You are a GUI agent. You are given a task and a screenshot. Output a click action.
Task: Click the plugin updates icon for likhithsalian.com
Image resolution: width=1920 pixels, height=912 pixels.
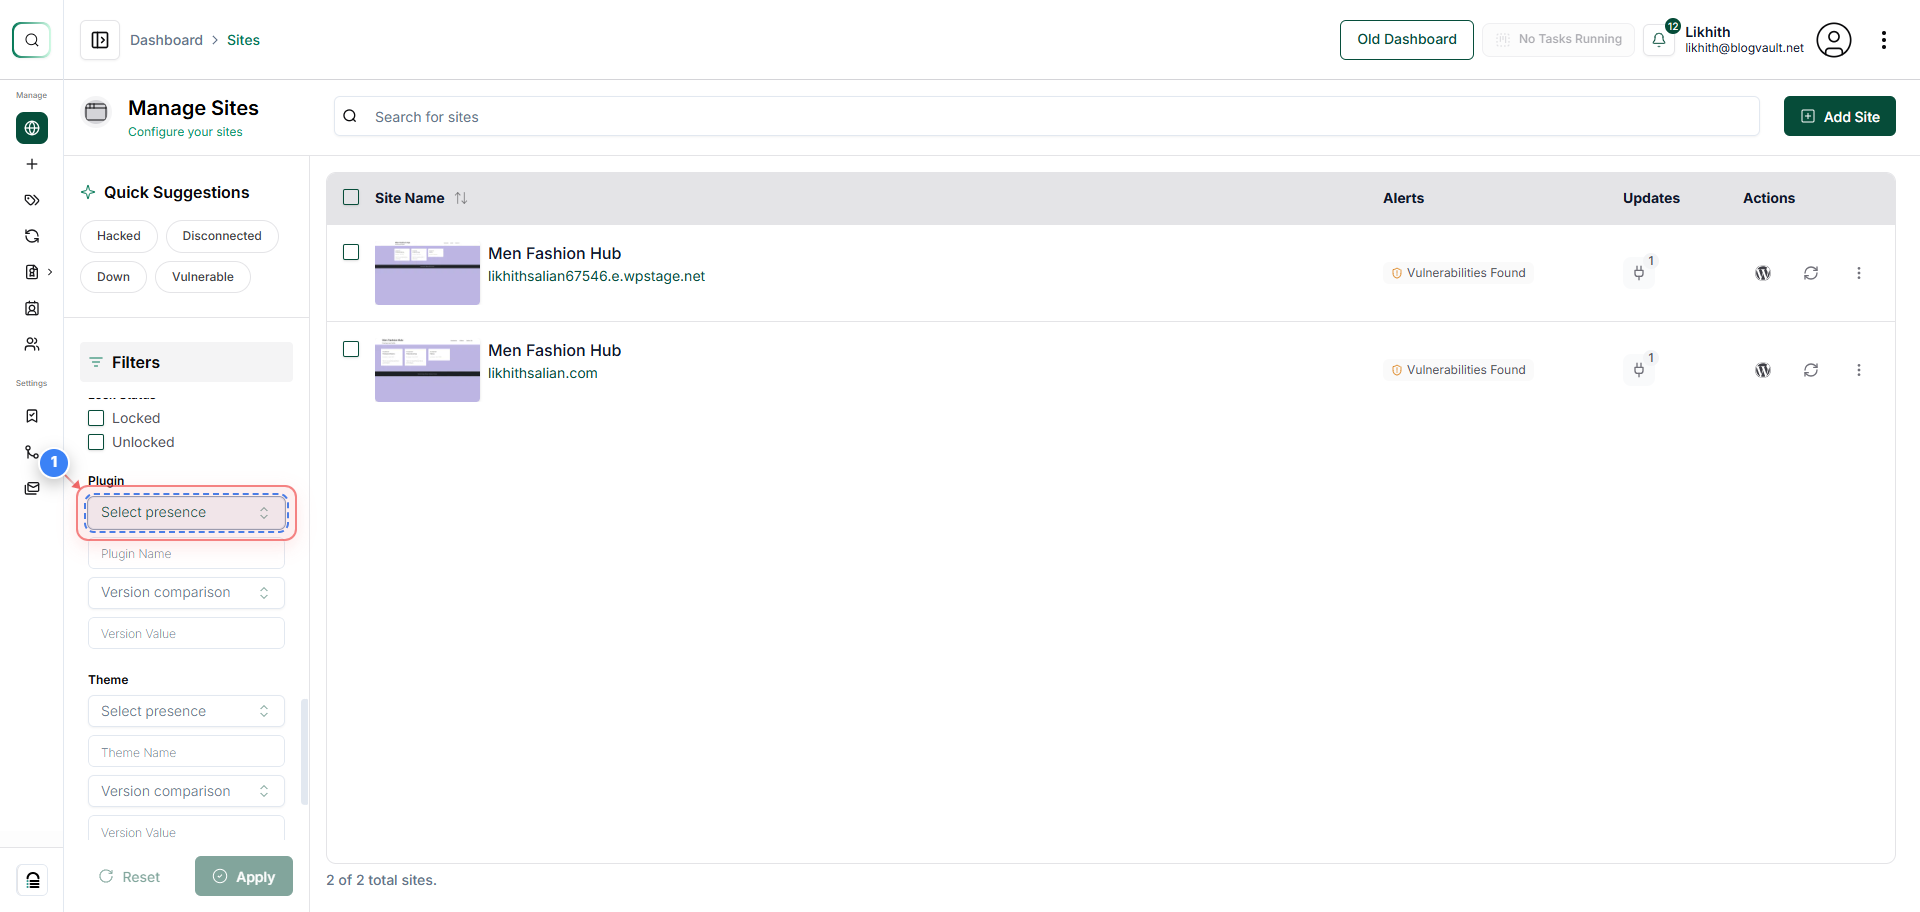coord(1639,369)
